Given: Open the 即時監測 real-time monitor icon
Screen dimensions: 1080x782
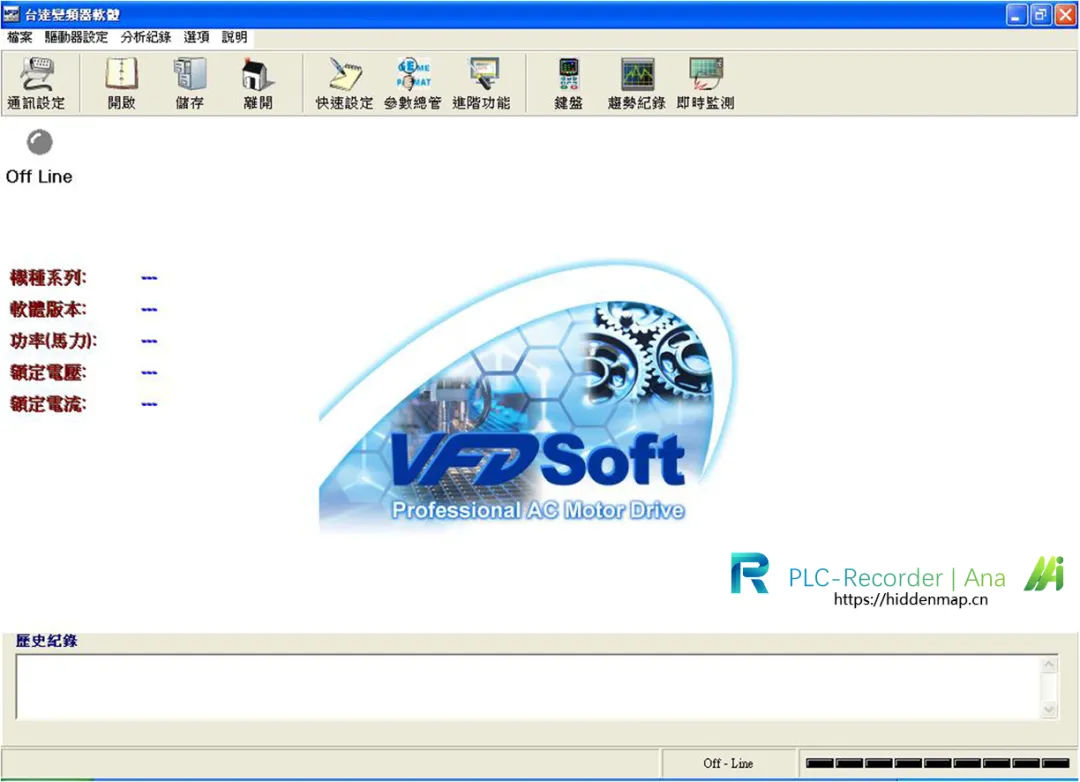Looking at the screenshot, I should pyautogui.click(x=705, y=83).
